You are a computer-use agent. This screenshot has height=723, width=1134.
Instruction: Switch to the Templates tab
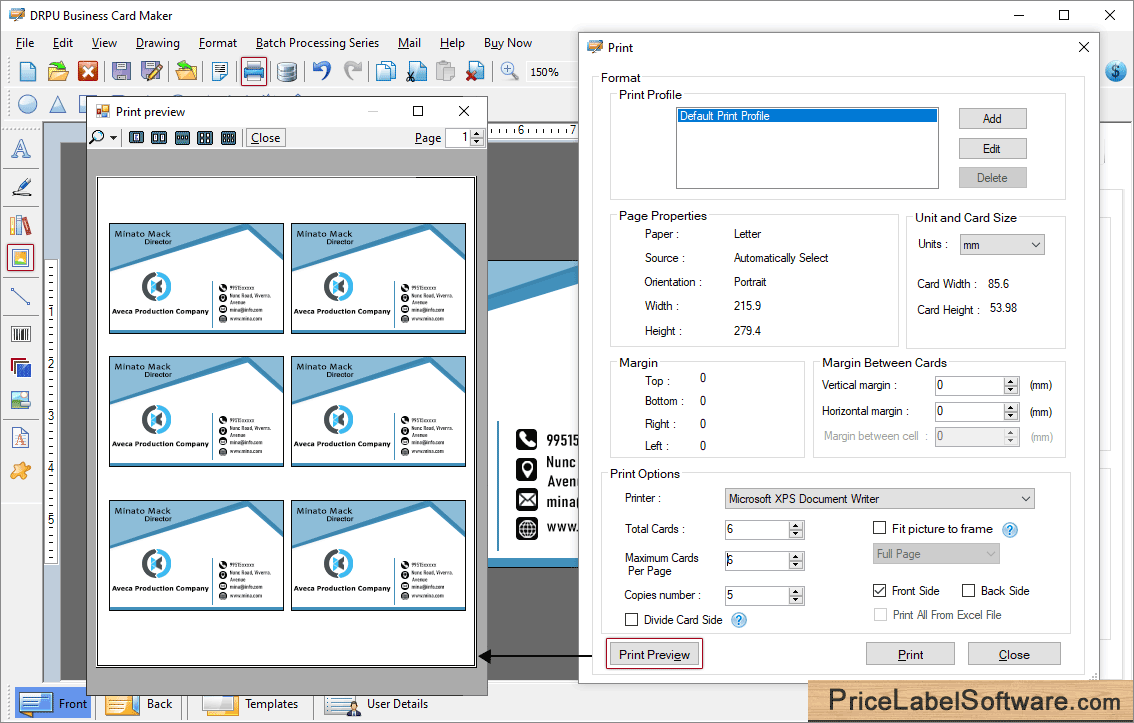pyautogui.click(x=250, y=703)
